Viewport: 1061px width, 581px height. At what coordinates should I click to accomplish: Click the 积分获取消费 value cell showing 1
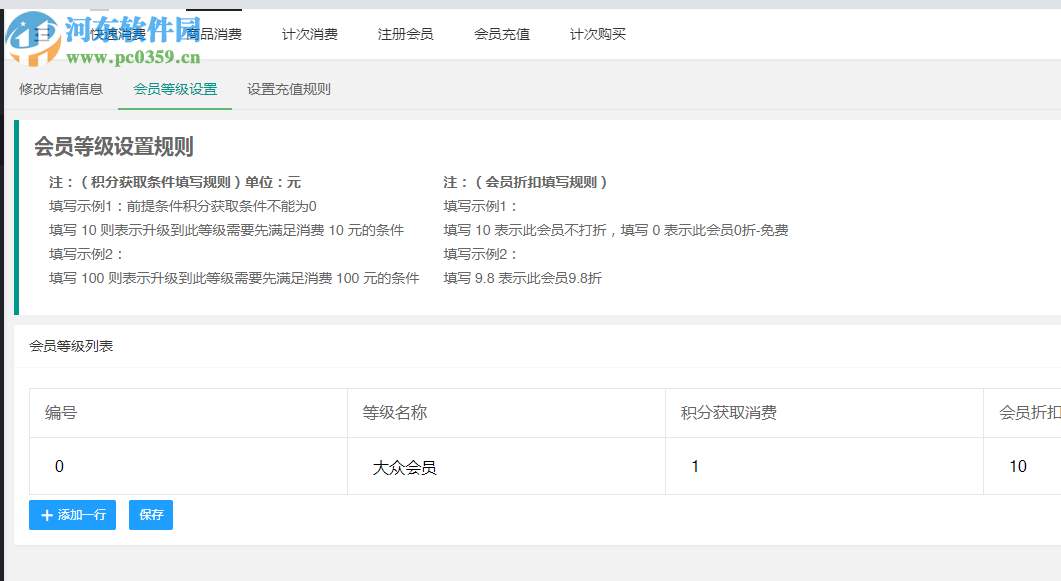tap(695, 466)
